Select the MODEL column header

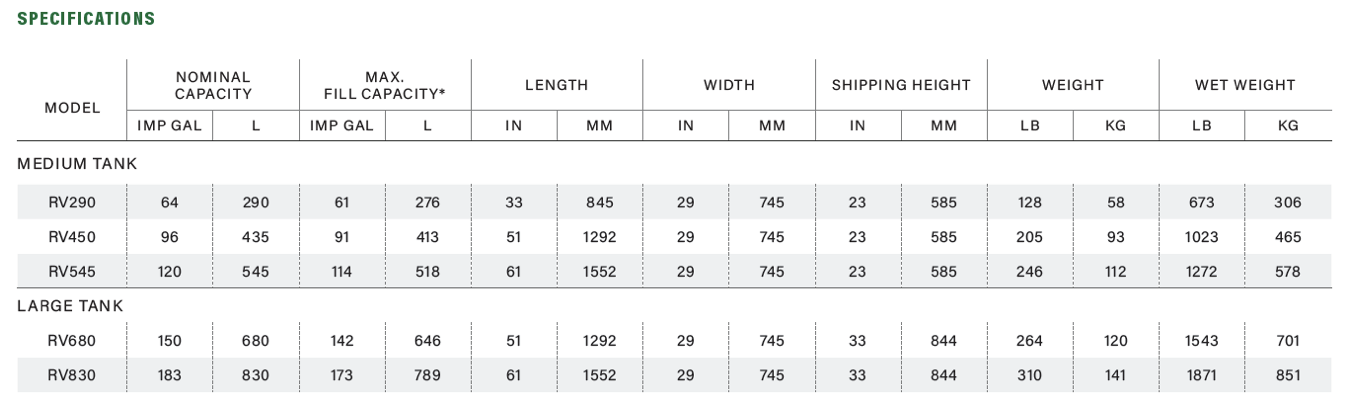(73, 107)
